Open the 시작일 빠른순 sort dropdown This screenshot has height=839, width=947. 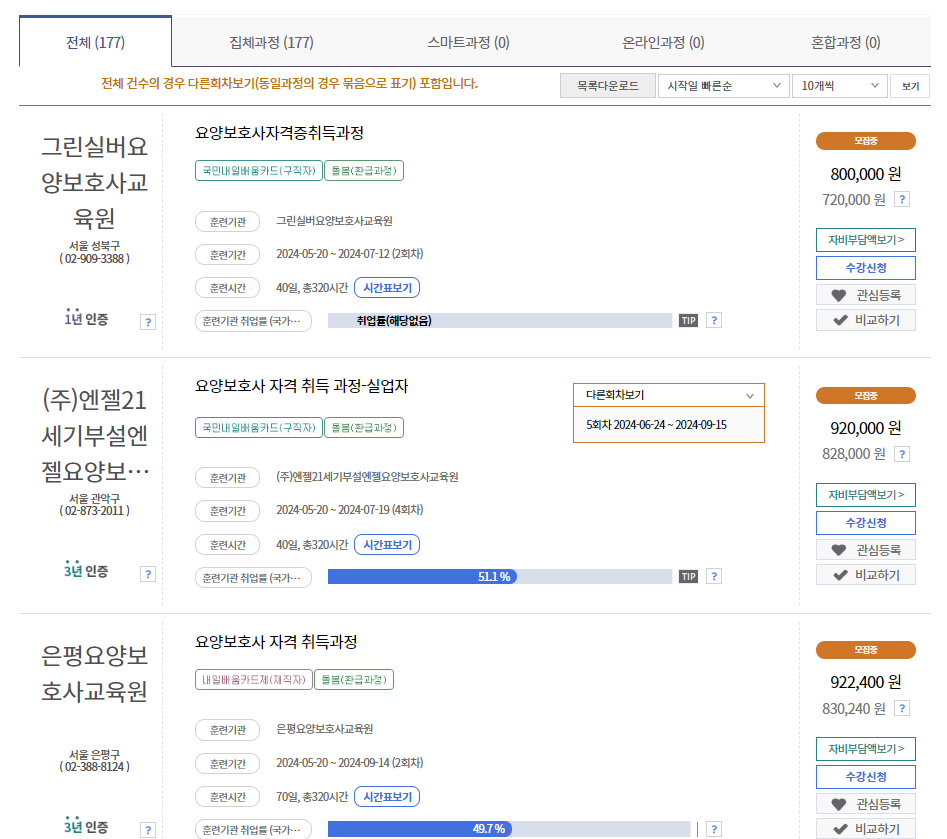click(722, 85)
